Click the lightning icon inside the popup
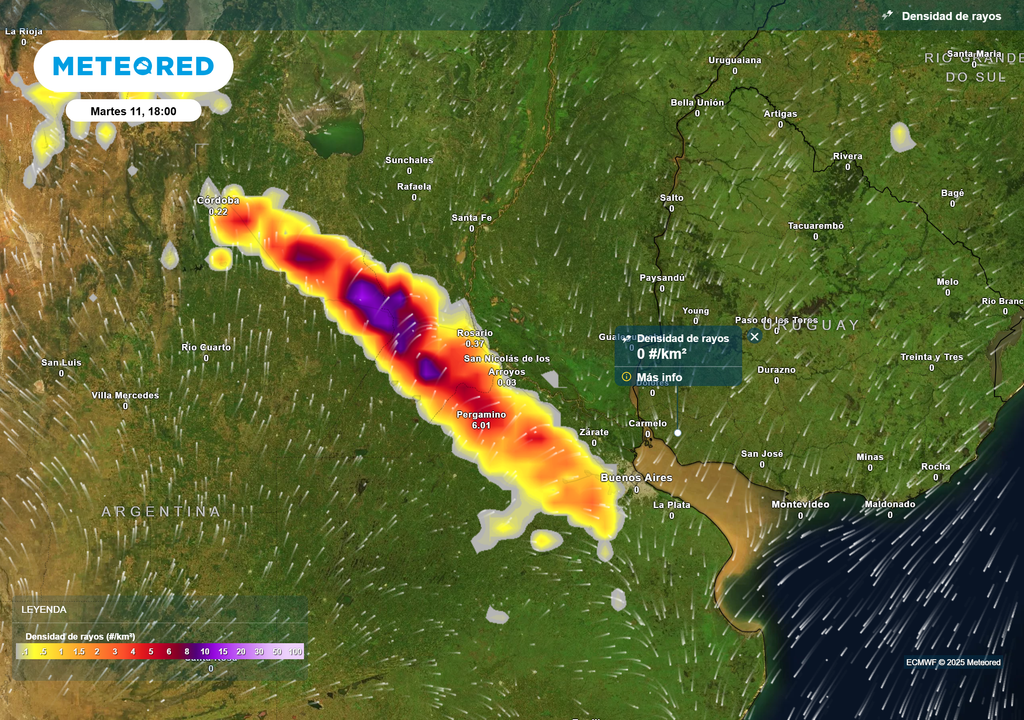The image size is (1024, 720). [626, 339]
